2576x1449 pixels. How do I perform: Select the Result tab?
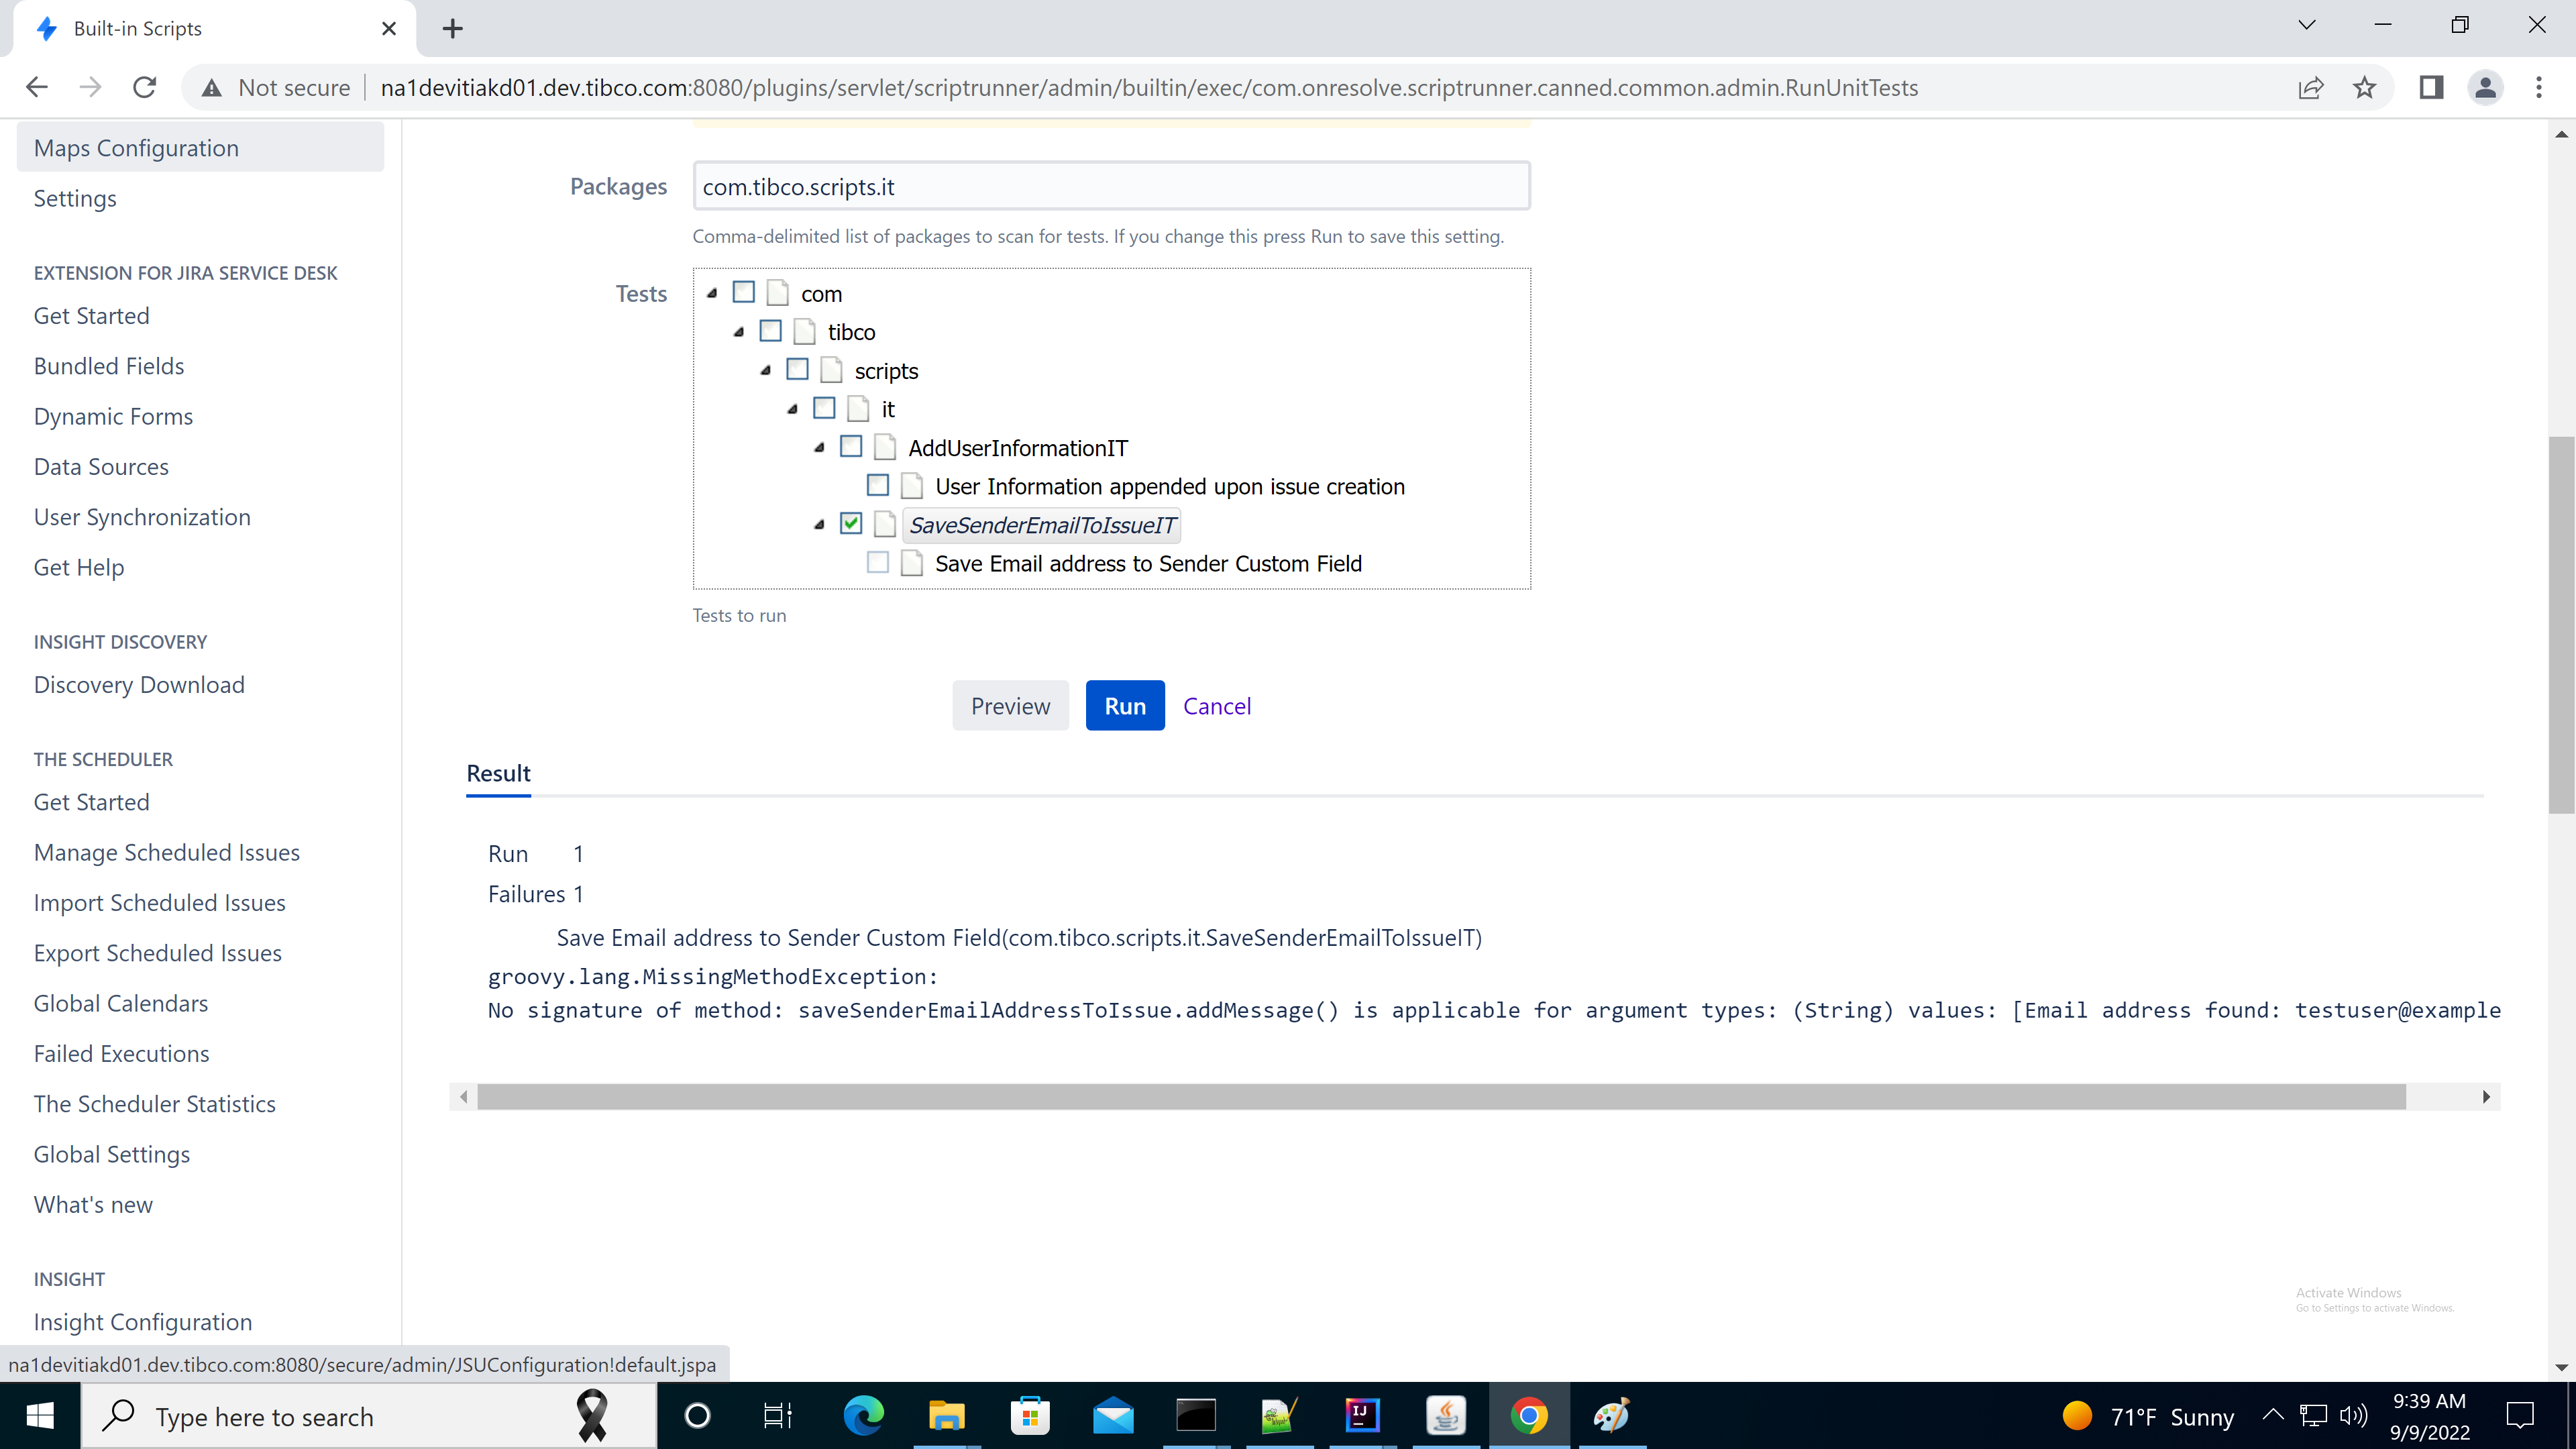tap(498, 773)
